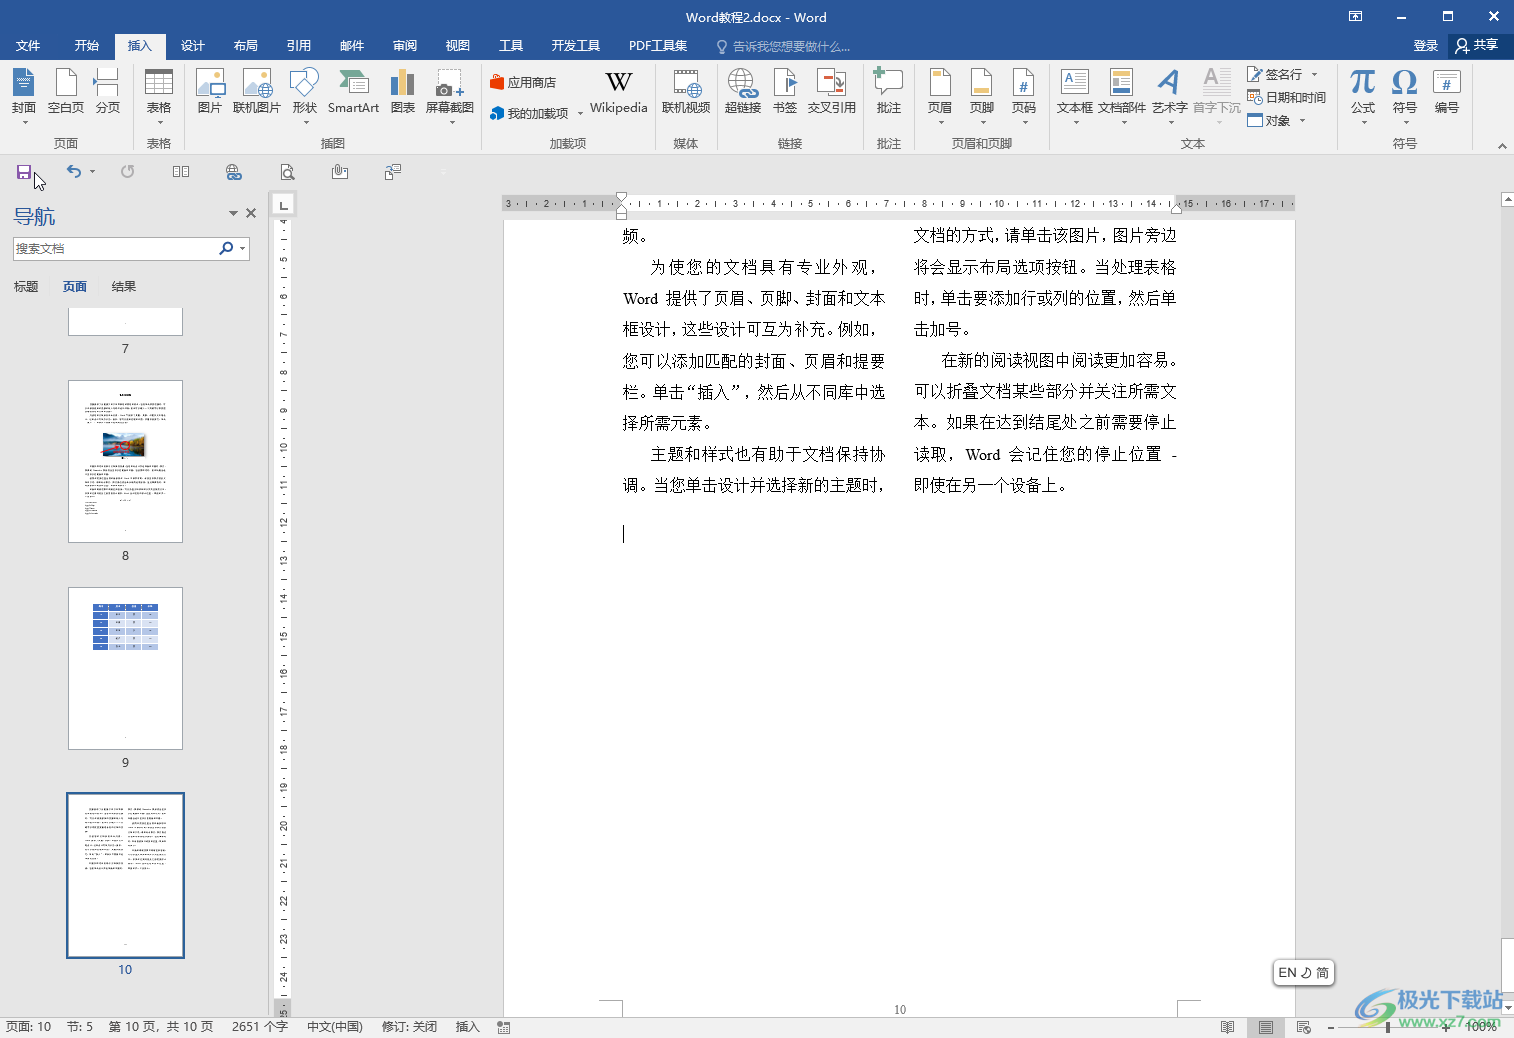Insert a chart (图表)
This screenshot has height=1038, width=1514.
[x=403, y=92]
